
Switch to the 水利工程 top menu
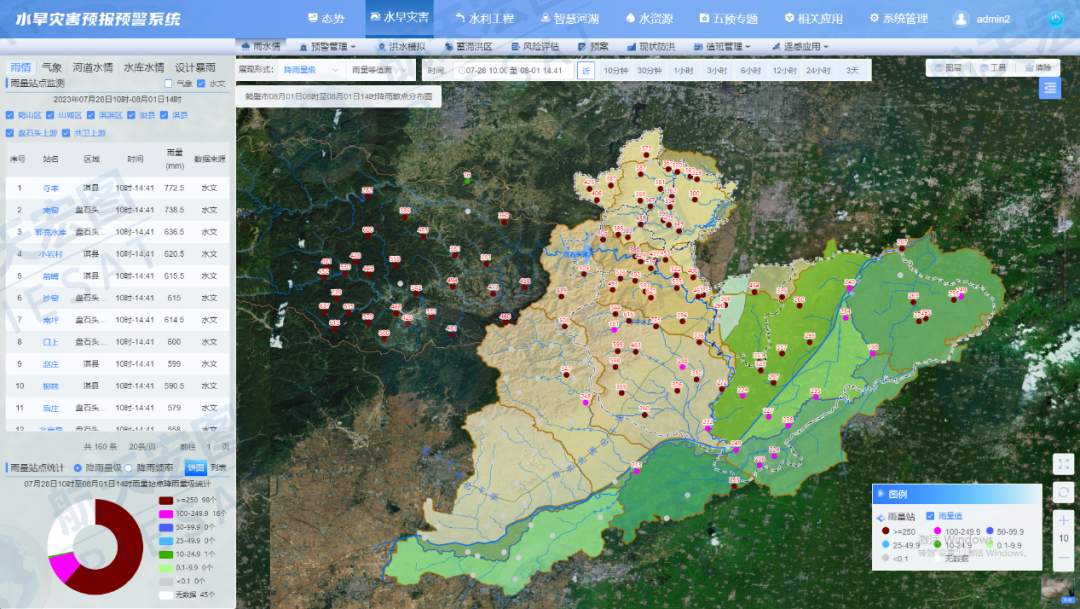[484, 19]
